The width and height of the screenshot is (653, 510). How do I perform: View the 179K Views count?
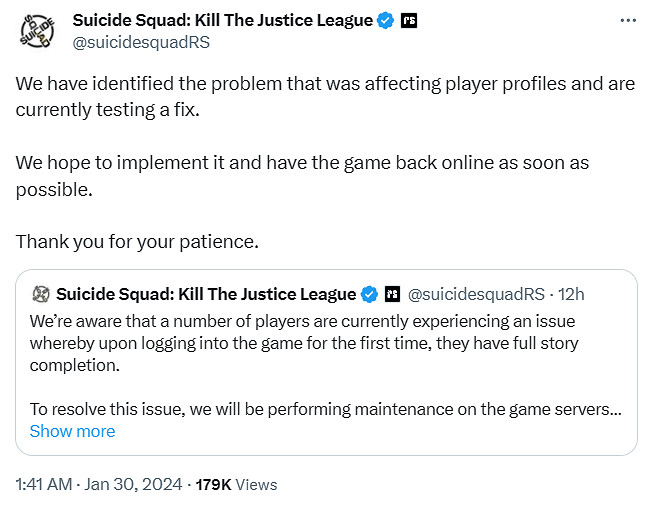click(x=239, y=484)
